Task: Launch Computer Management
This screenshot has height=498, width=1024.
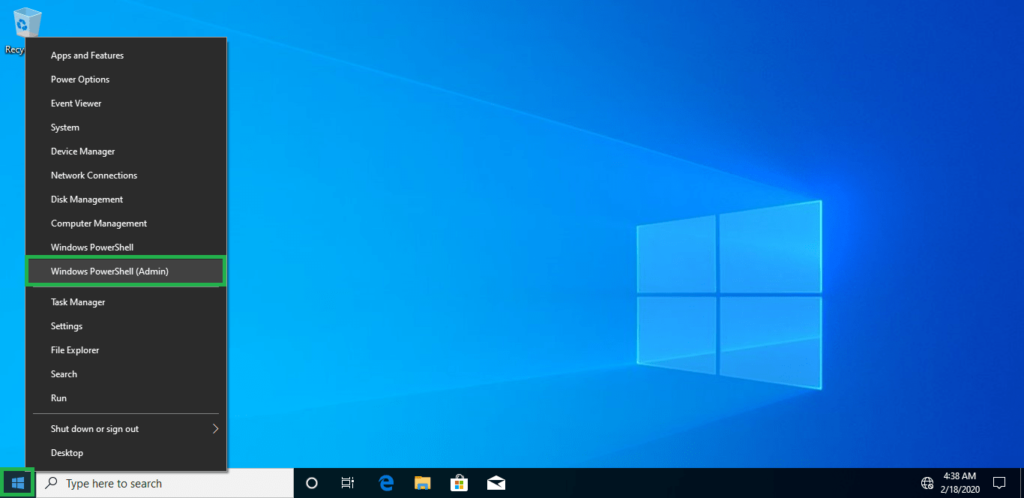Action: (126, 223)
